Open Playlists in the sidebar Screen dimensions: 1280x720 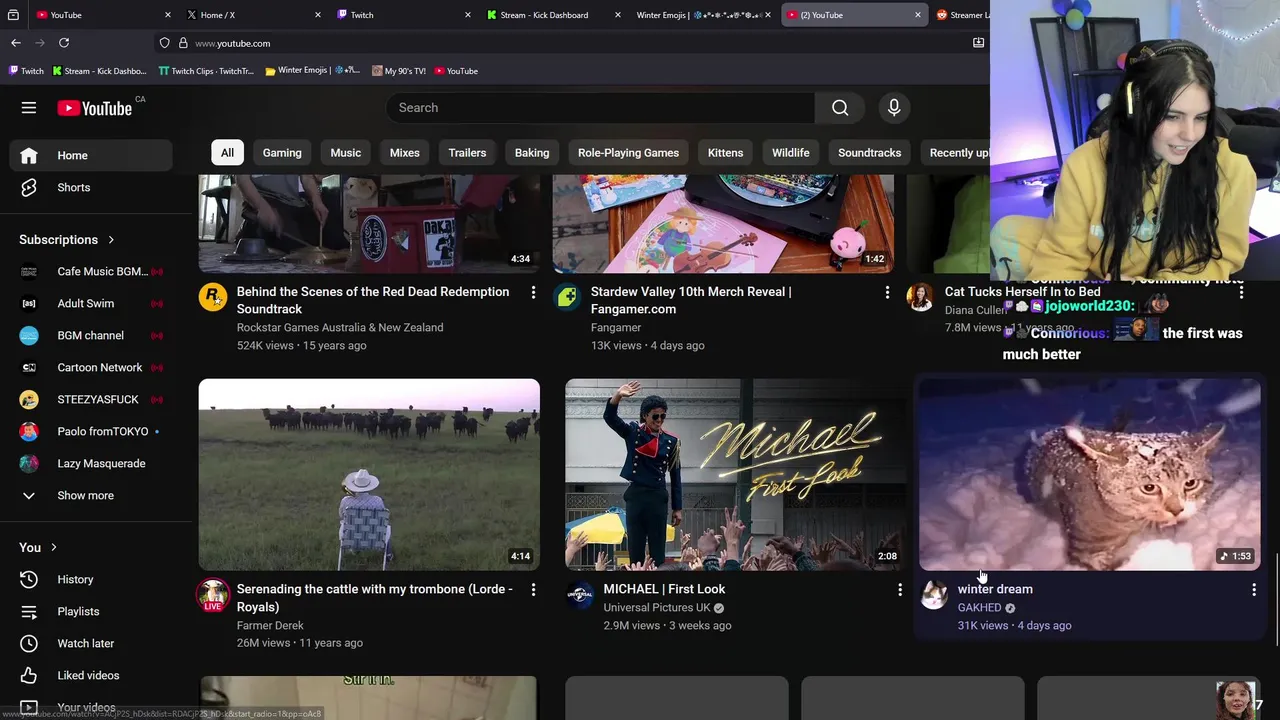(91, 611)
